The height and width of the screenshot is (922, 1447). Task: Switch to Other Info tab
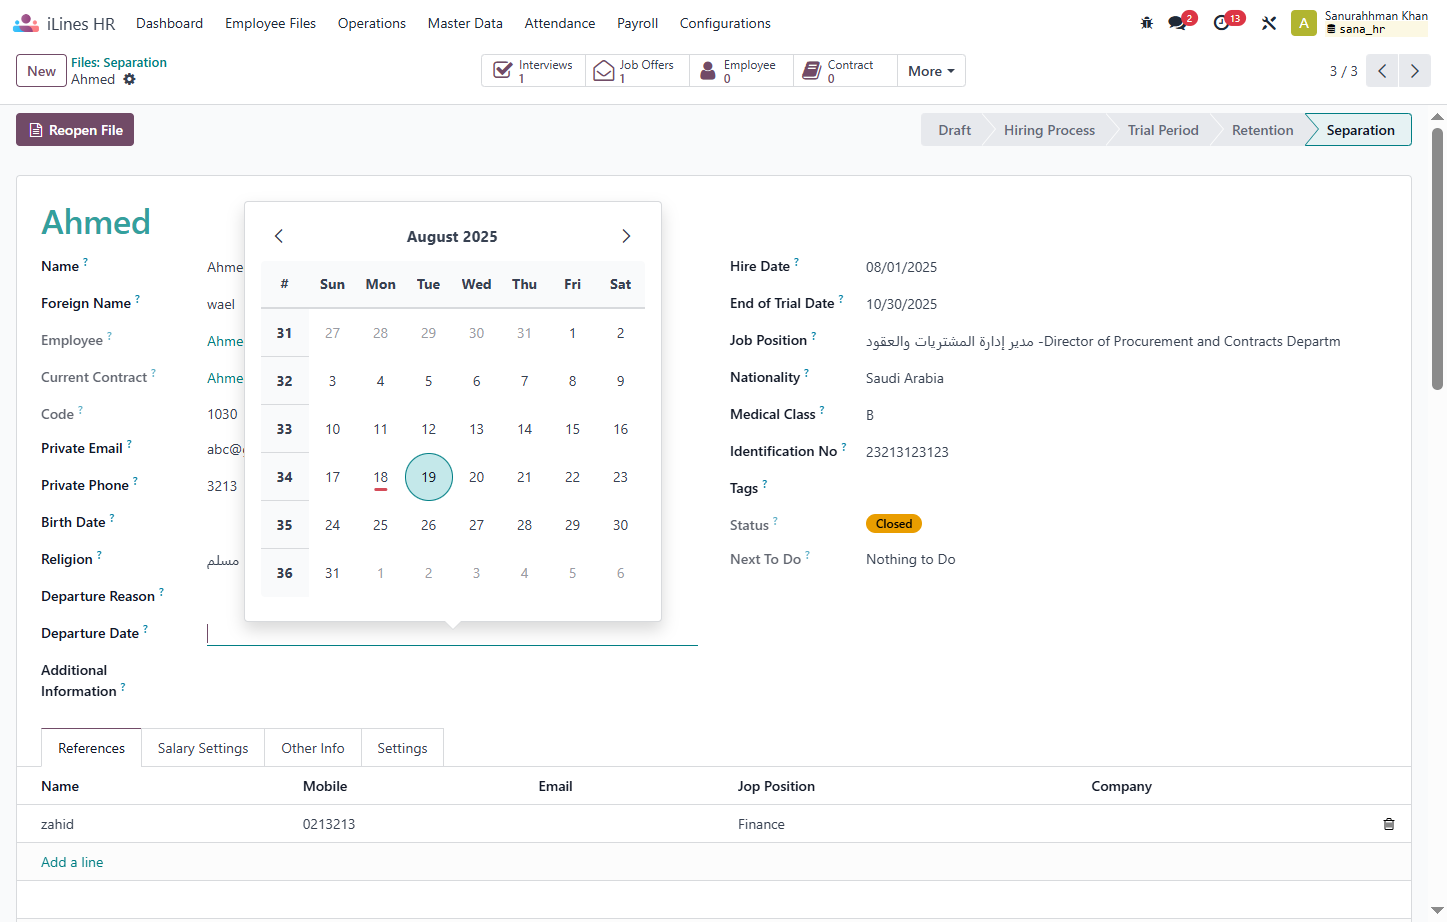(313, 748)
